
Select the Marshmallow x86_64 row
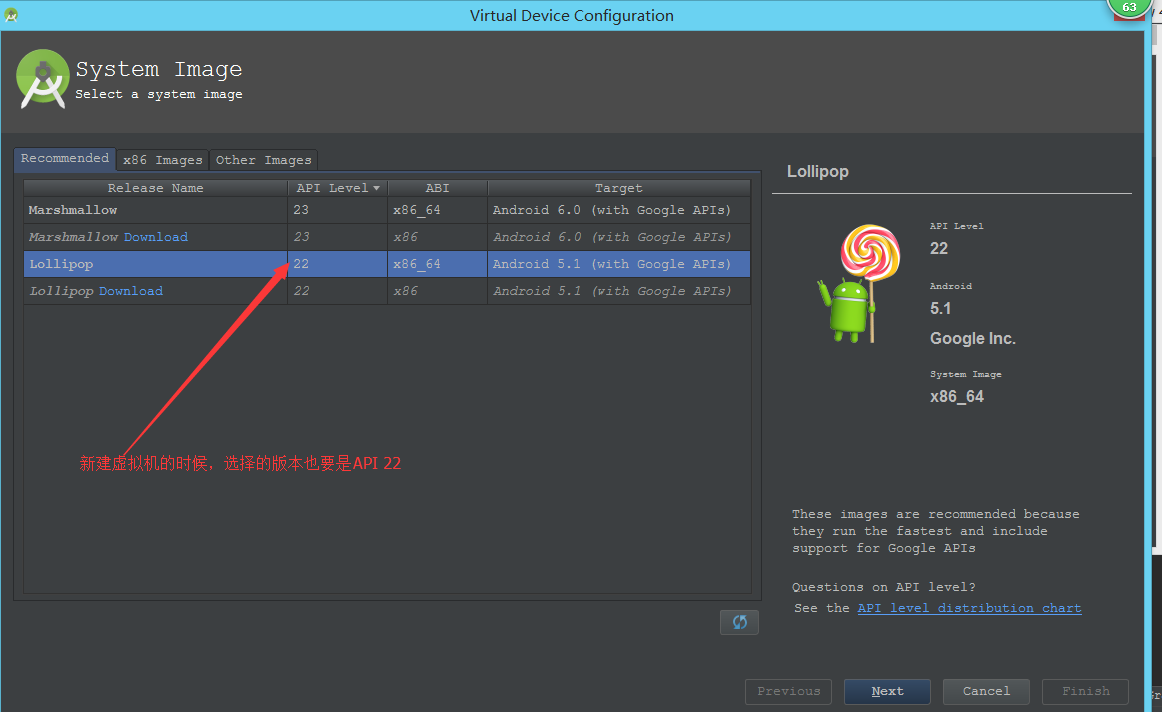(387, 210)
